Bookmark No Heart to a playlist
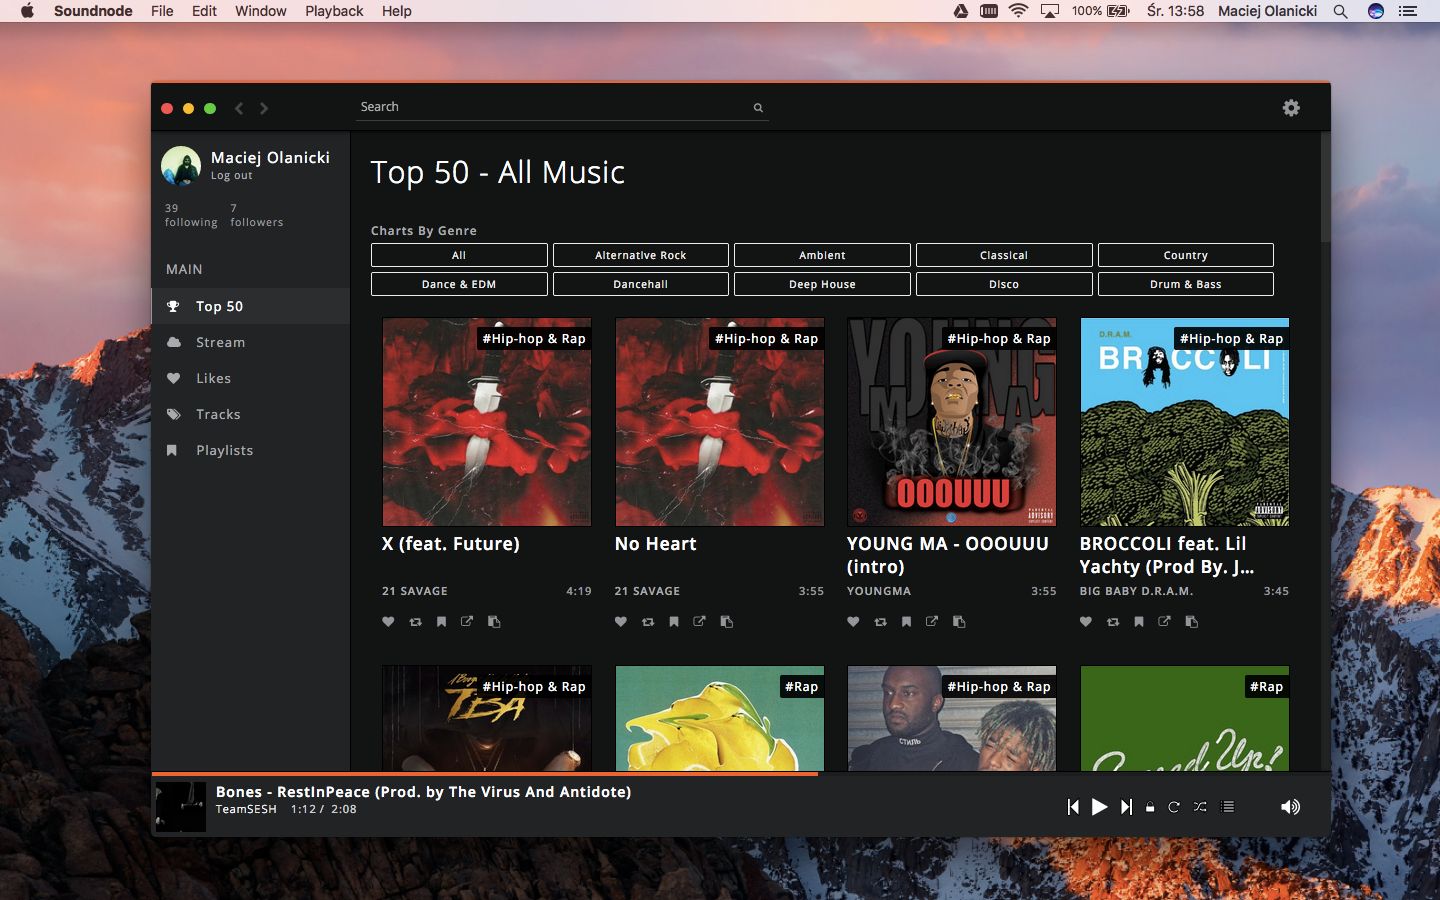 [674, 622]
